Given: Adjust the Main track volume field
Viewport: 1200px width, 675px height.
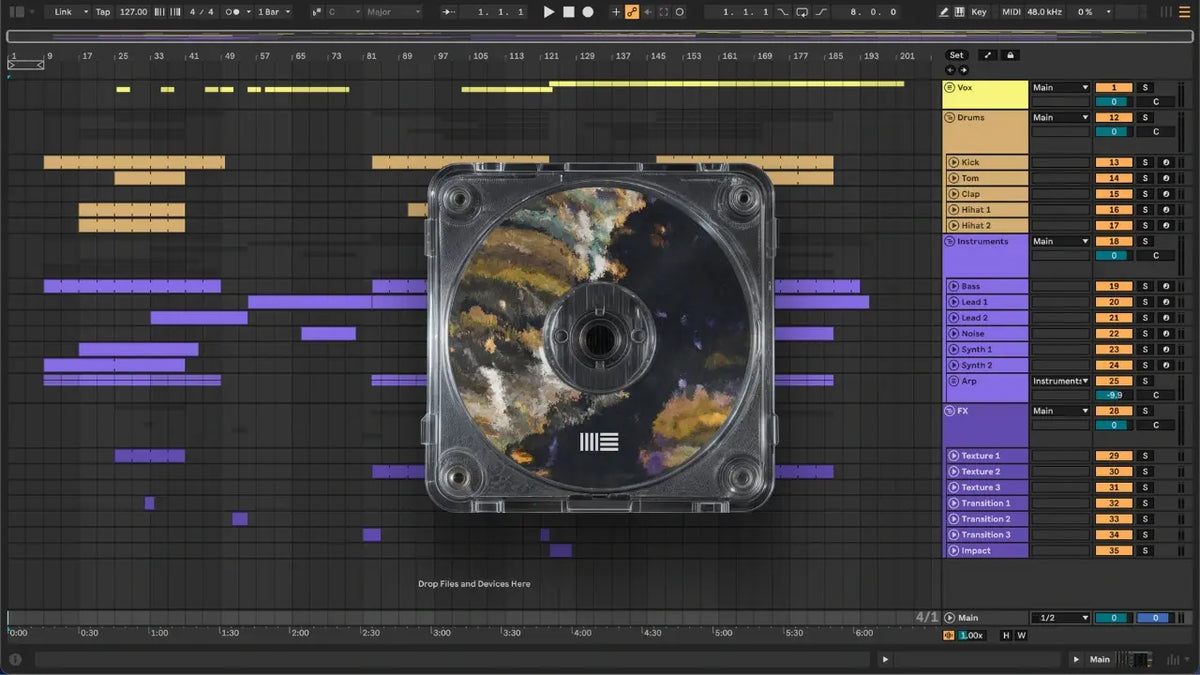Looking at the screenshot, I should click(x=1114, y=618).
